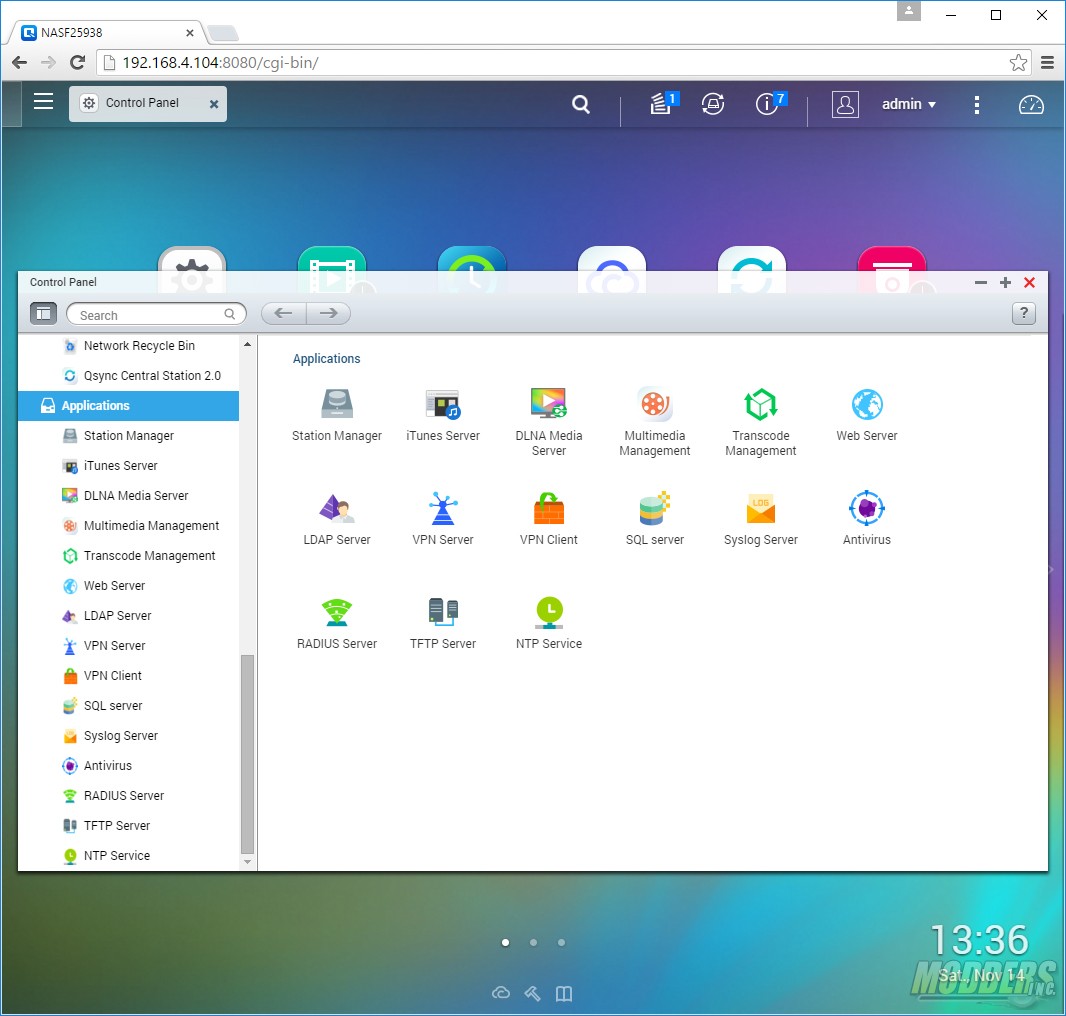1066x1016 pixels.
Task: Click the Control Panel Search field
Action: click(x=156, y=314)
